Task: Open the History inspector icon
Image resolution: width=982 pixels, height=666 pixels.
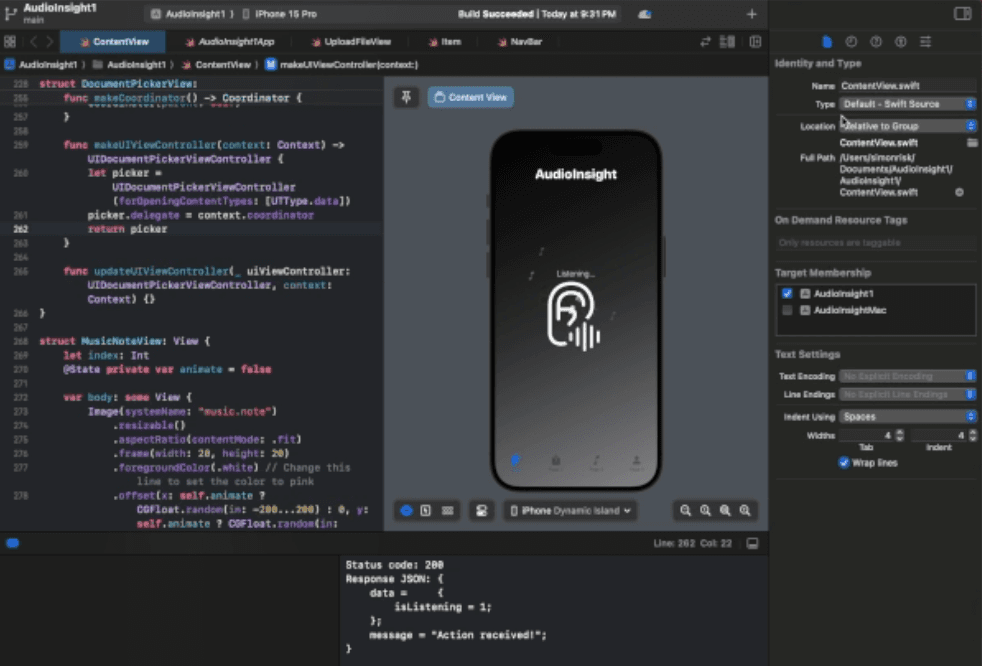Action: coord(851,42)
